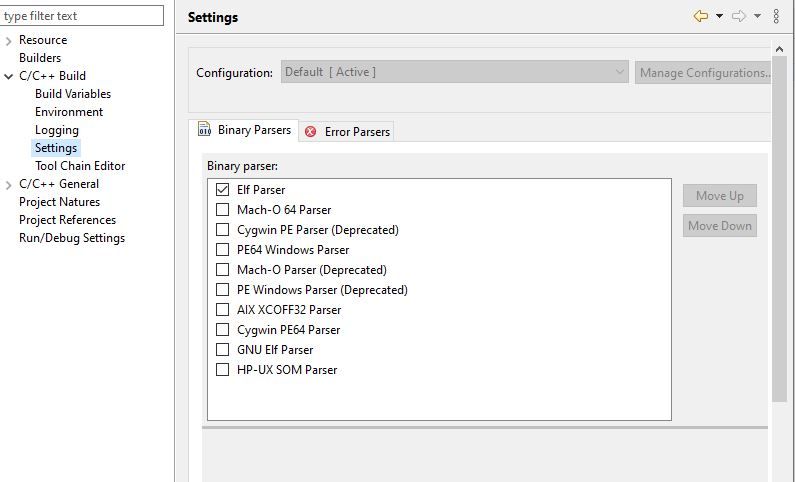
Task: Click the Move Up button
Action: coord(719,196)
